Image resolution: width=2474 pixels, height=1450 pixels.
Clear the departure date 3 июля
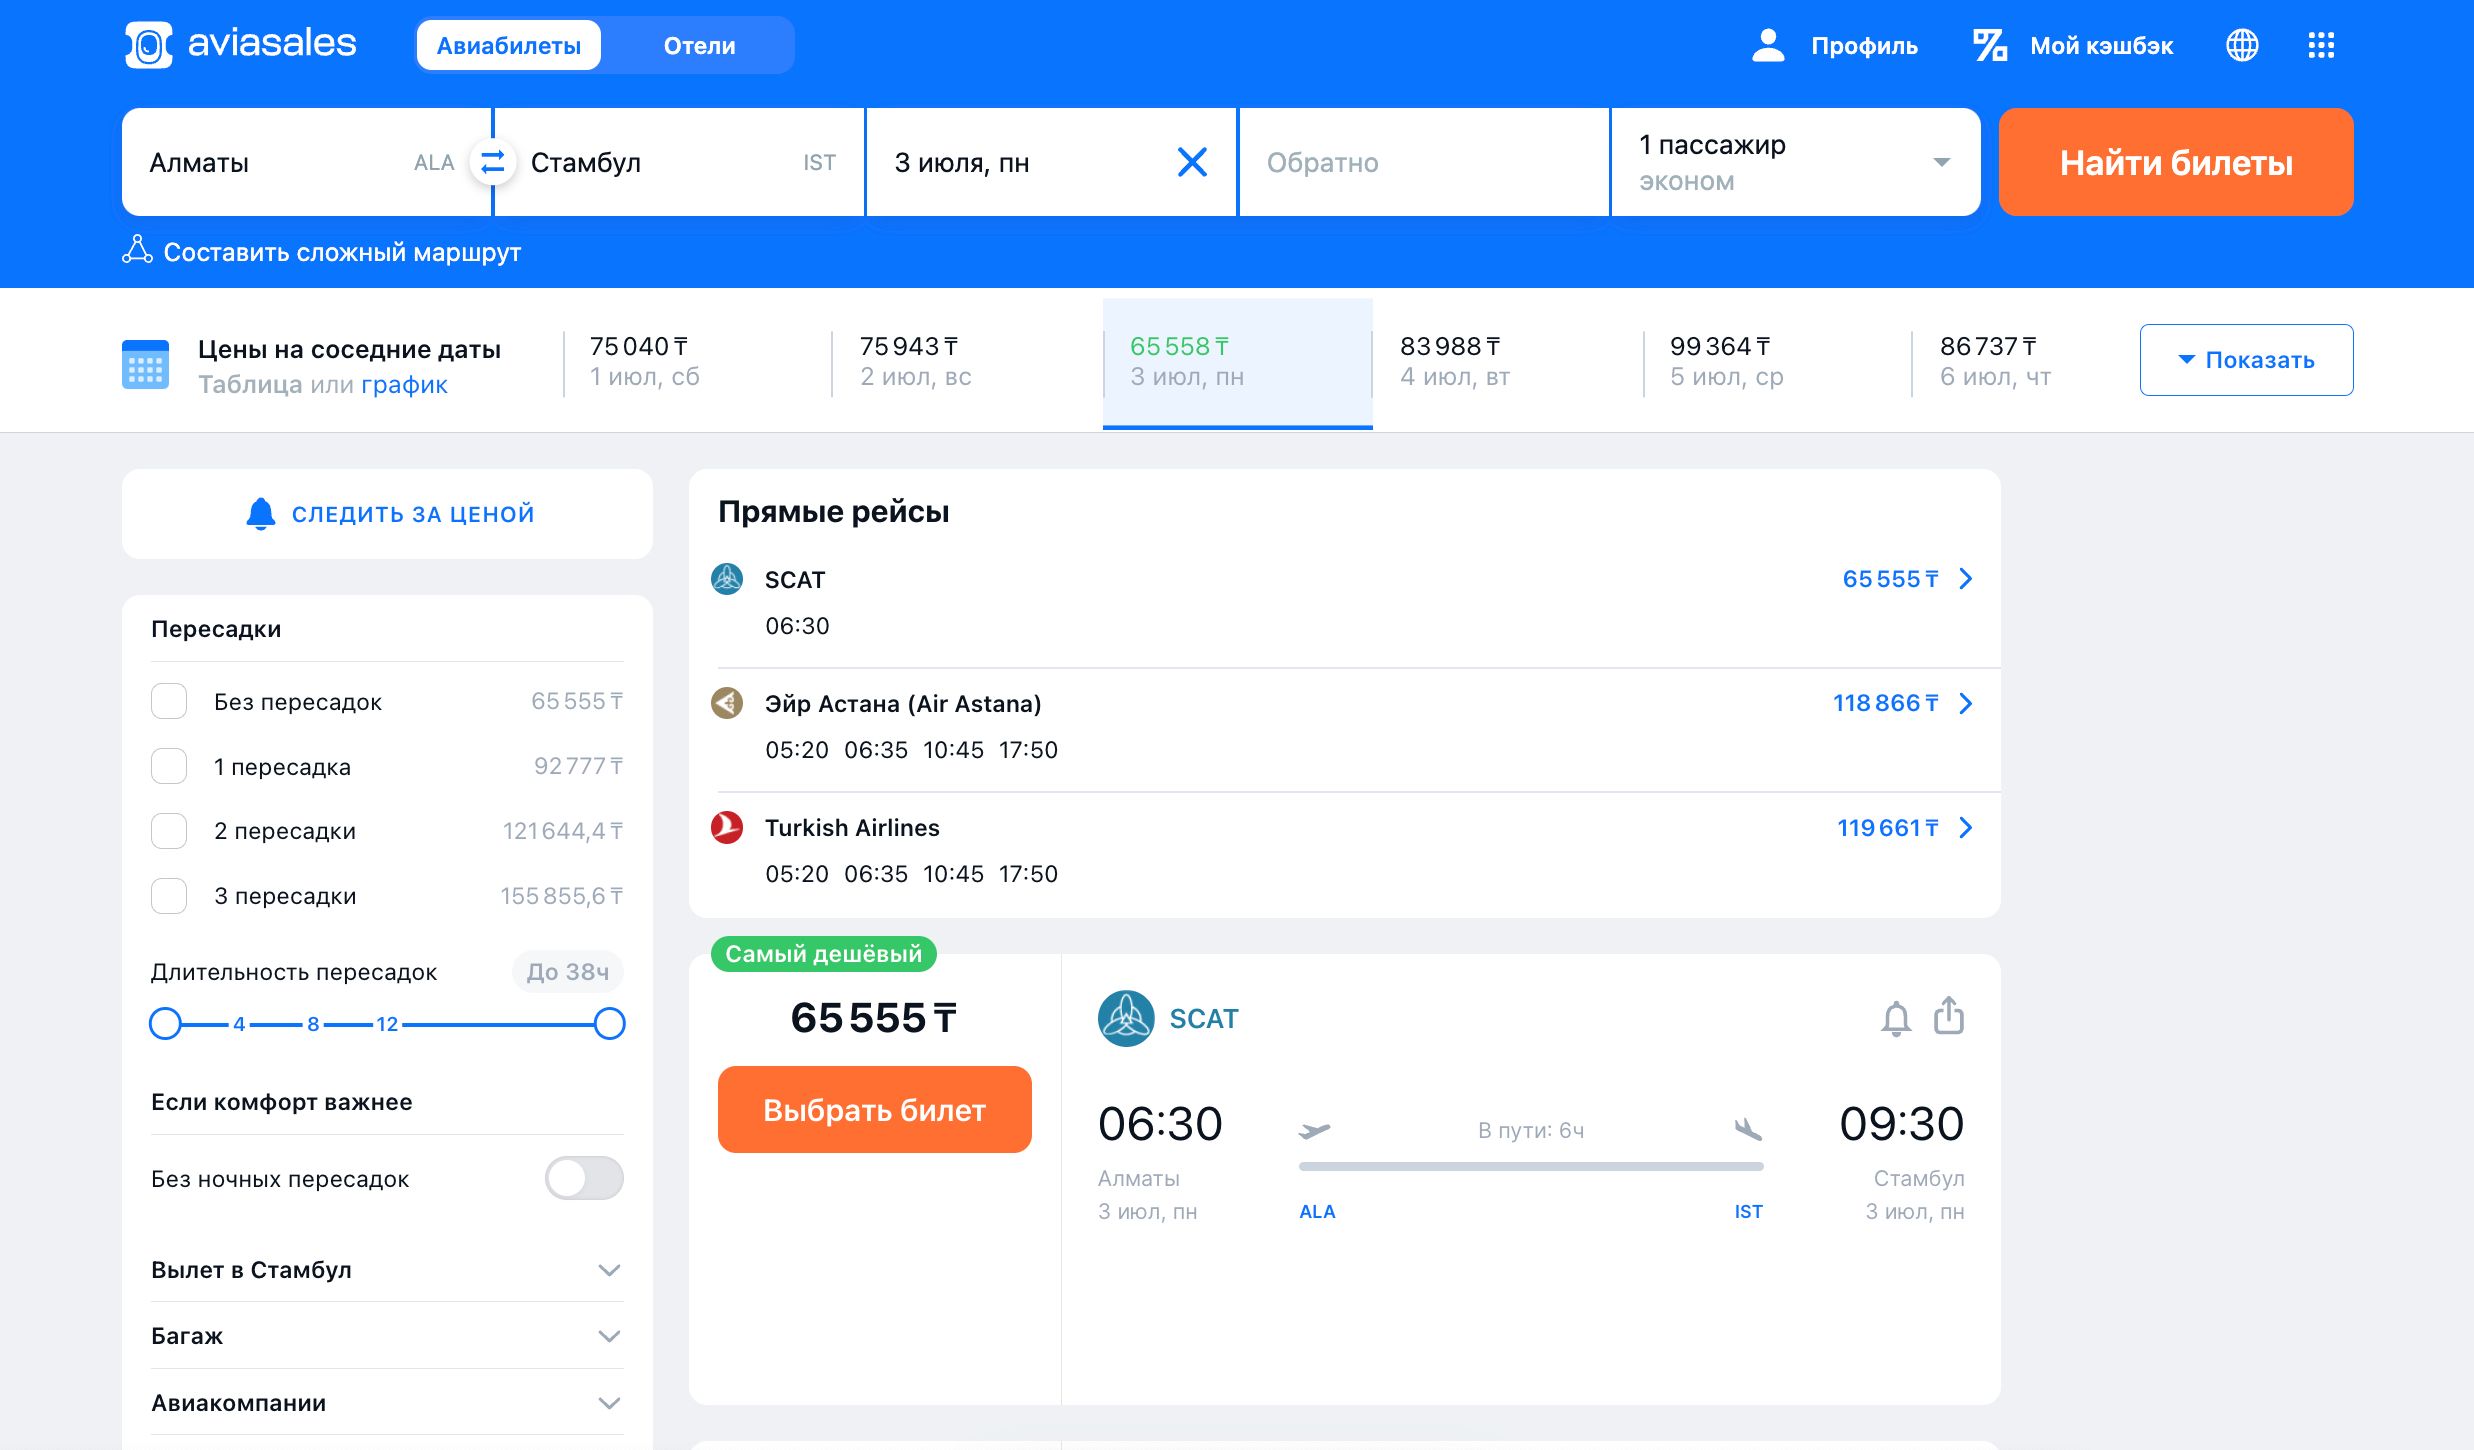[x=1192, y=162]
